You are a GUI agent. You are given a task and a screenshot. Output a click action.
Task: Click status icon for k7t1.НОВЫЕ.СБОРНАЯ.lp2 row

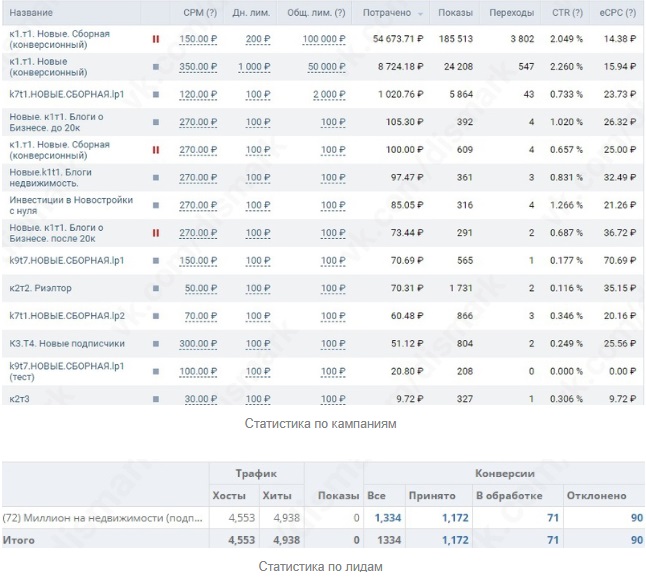coord(156,316)
